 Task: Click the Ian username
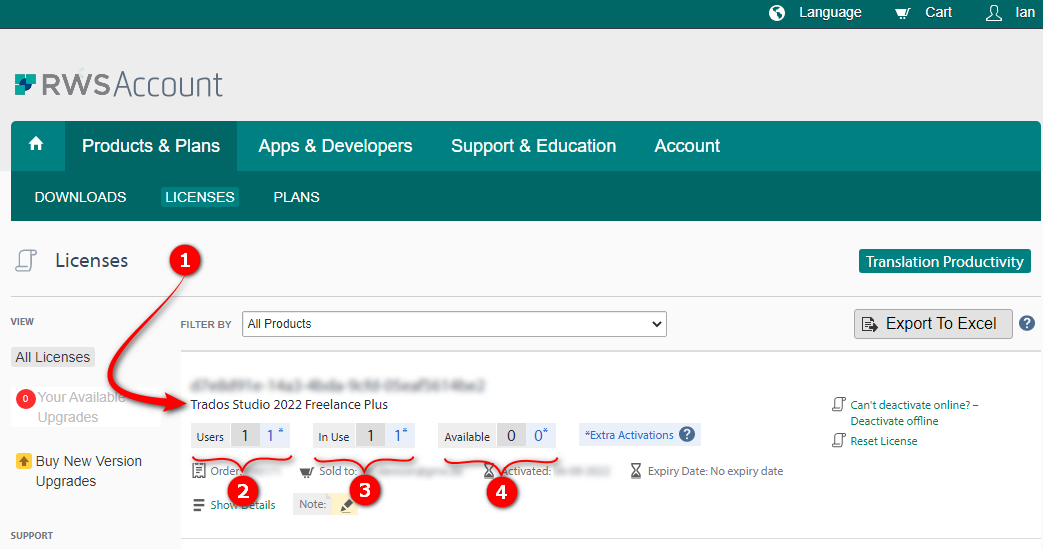coord(1025,13)
